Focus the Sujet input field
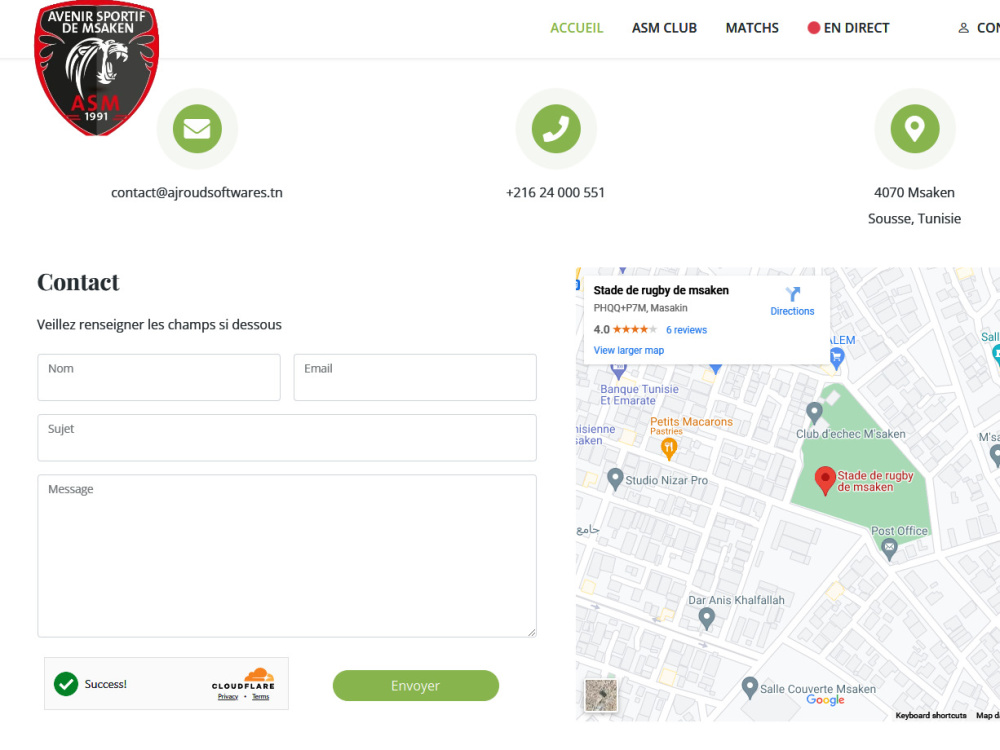This screenshot has height=750, width=1000. click(287, 438)
